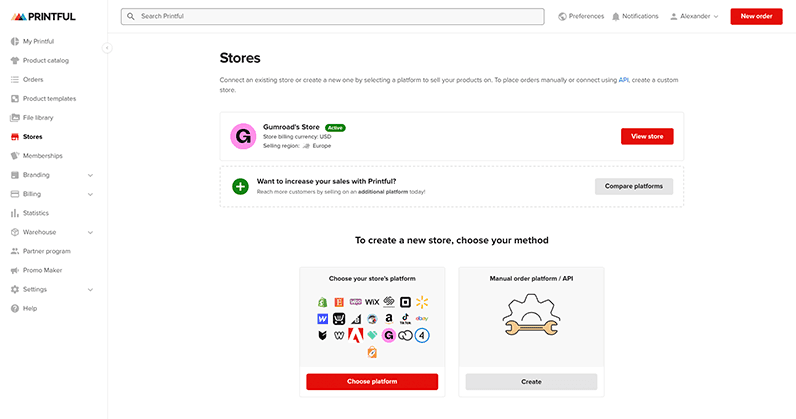The width and height of the screenshot is (796, 419).
Task: Click the Square platform icon
Action: click(405, 302)
